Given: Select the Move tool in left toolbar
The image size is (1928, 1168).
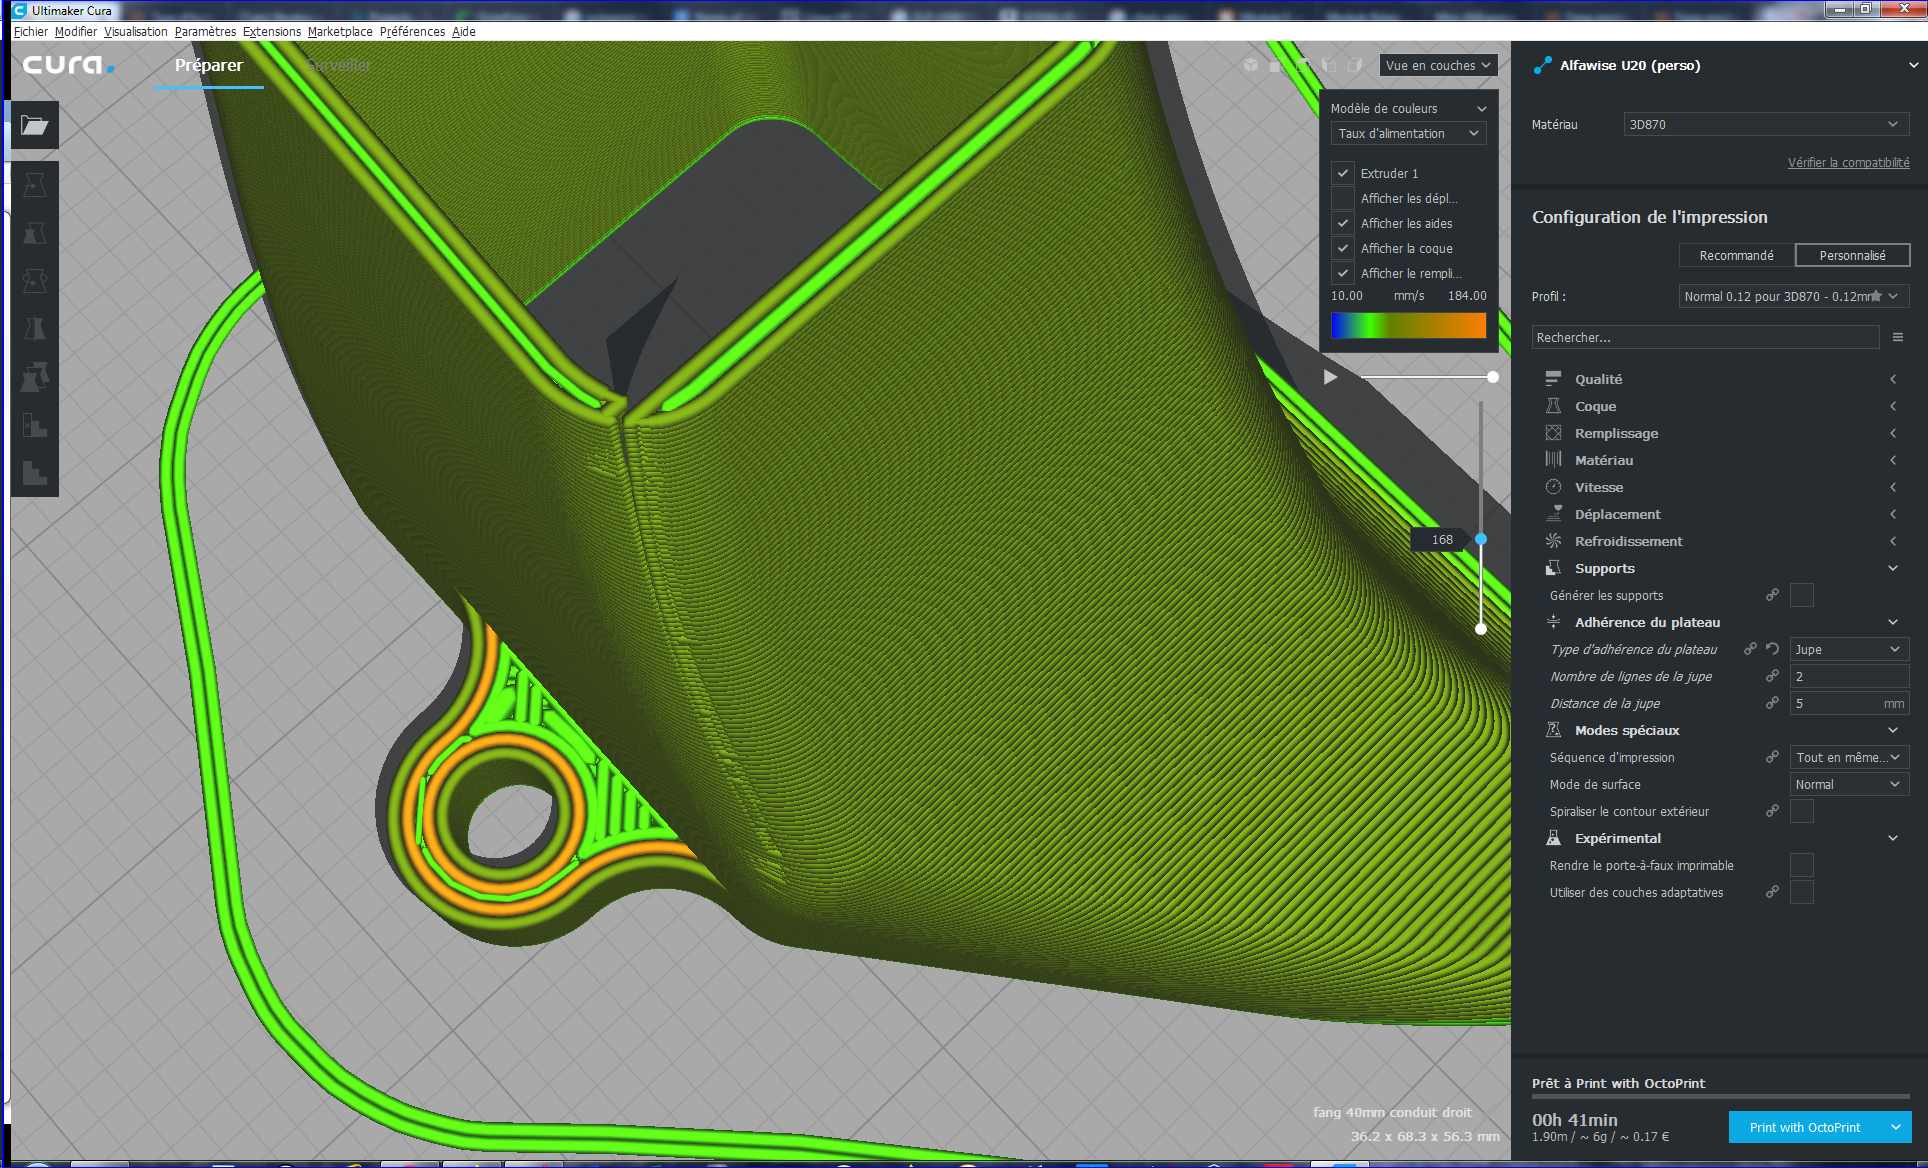Looking at the screenshot, I should 35,185.
